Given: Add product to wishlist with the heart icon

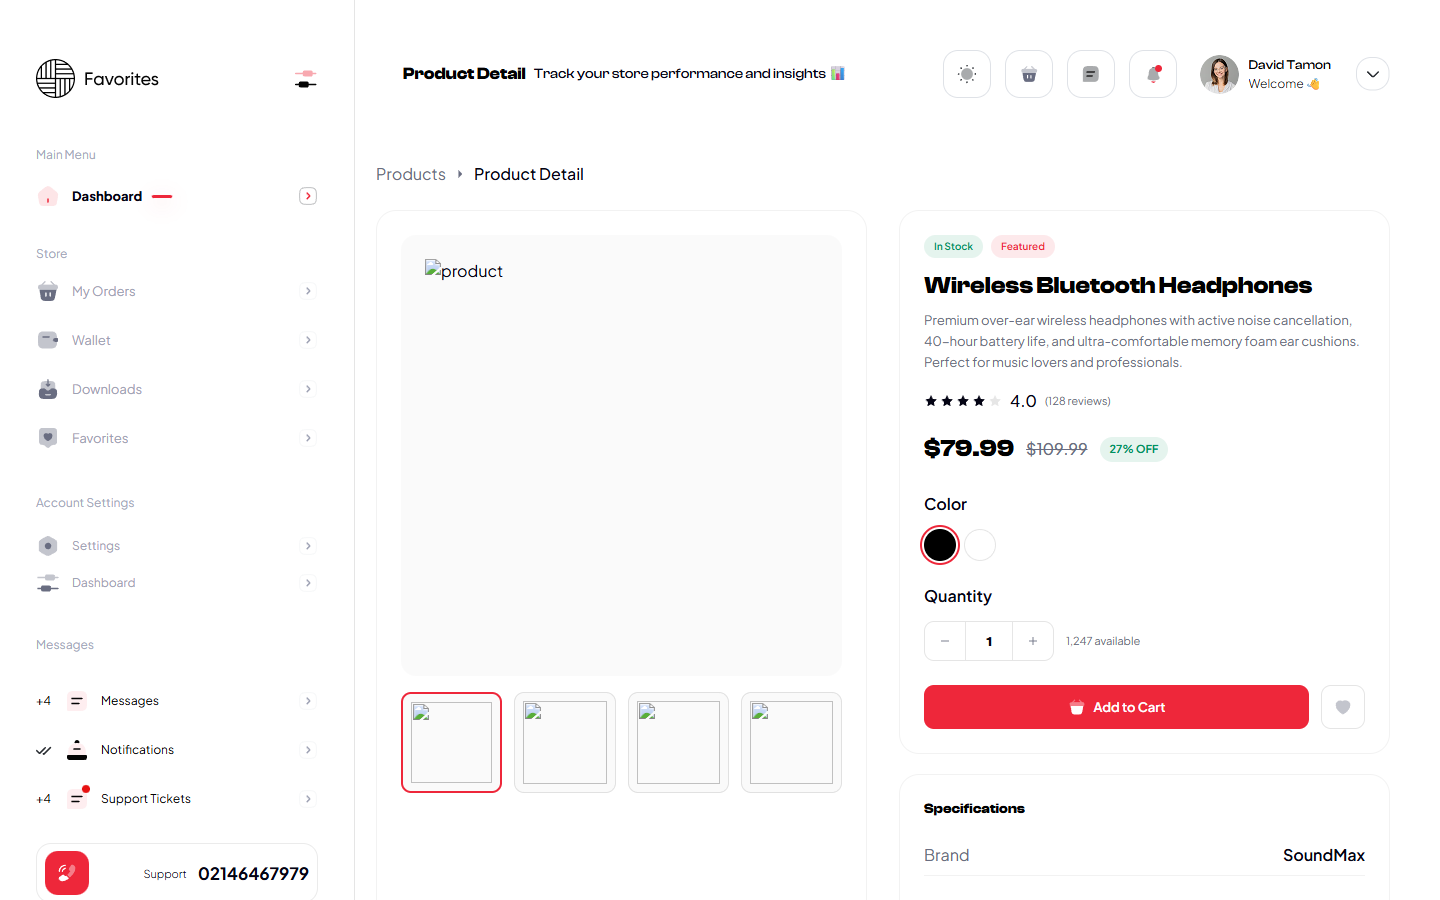Looking at the screenshot, I should coord(1342,707).
